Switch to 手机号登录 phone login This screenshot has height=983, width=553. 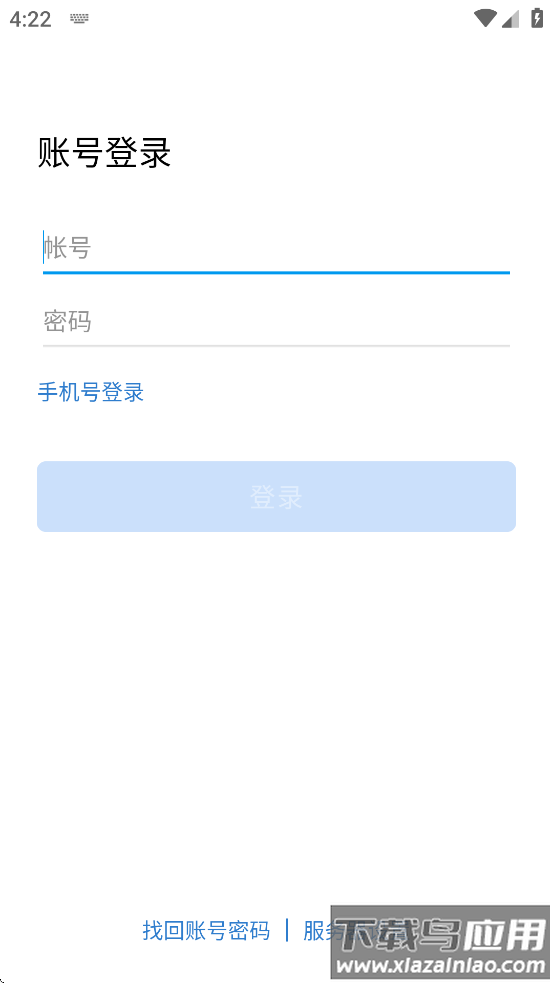[91, 392]
